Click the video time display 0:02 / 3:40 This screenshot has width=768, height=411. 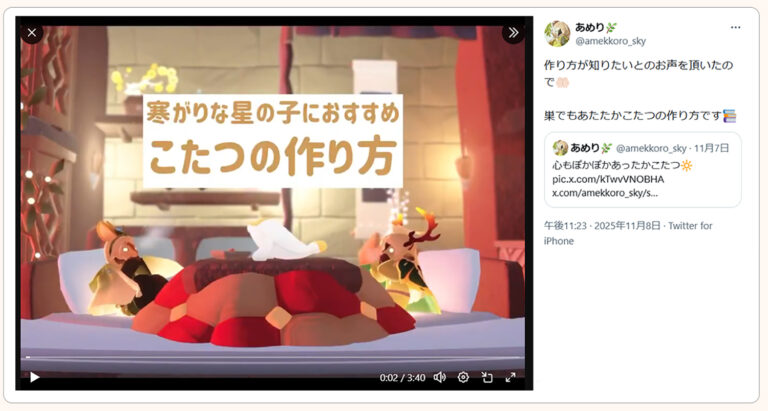coord(402,378)
